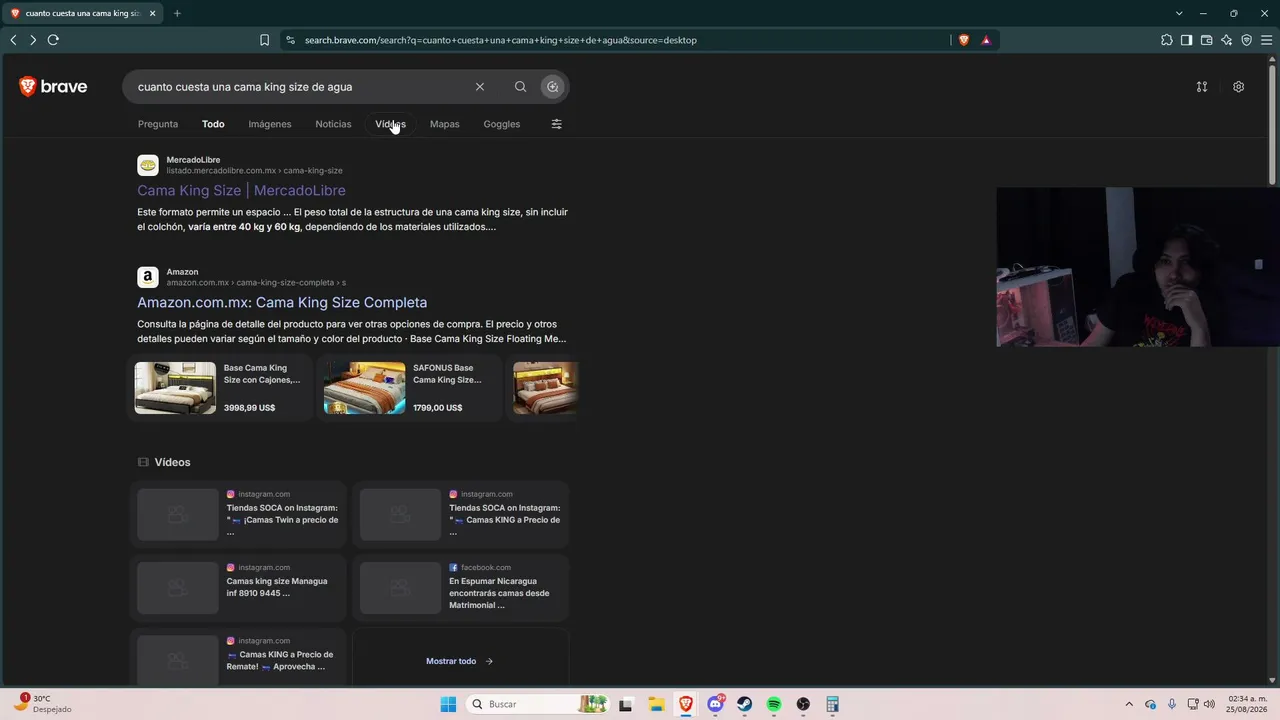Expand the system tray hidden icons chevron
This screenshot has width=1280, height=720.
(1129, 704)
